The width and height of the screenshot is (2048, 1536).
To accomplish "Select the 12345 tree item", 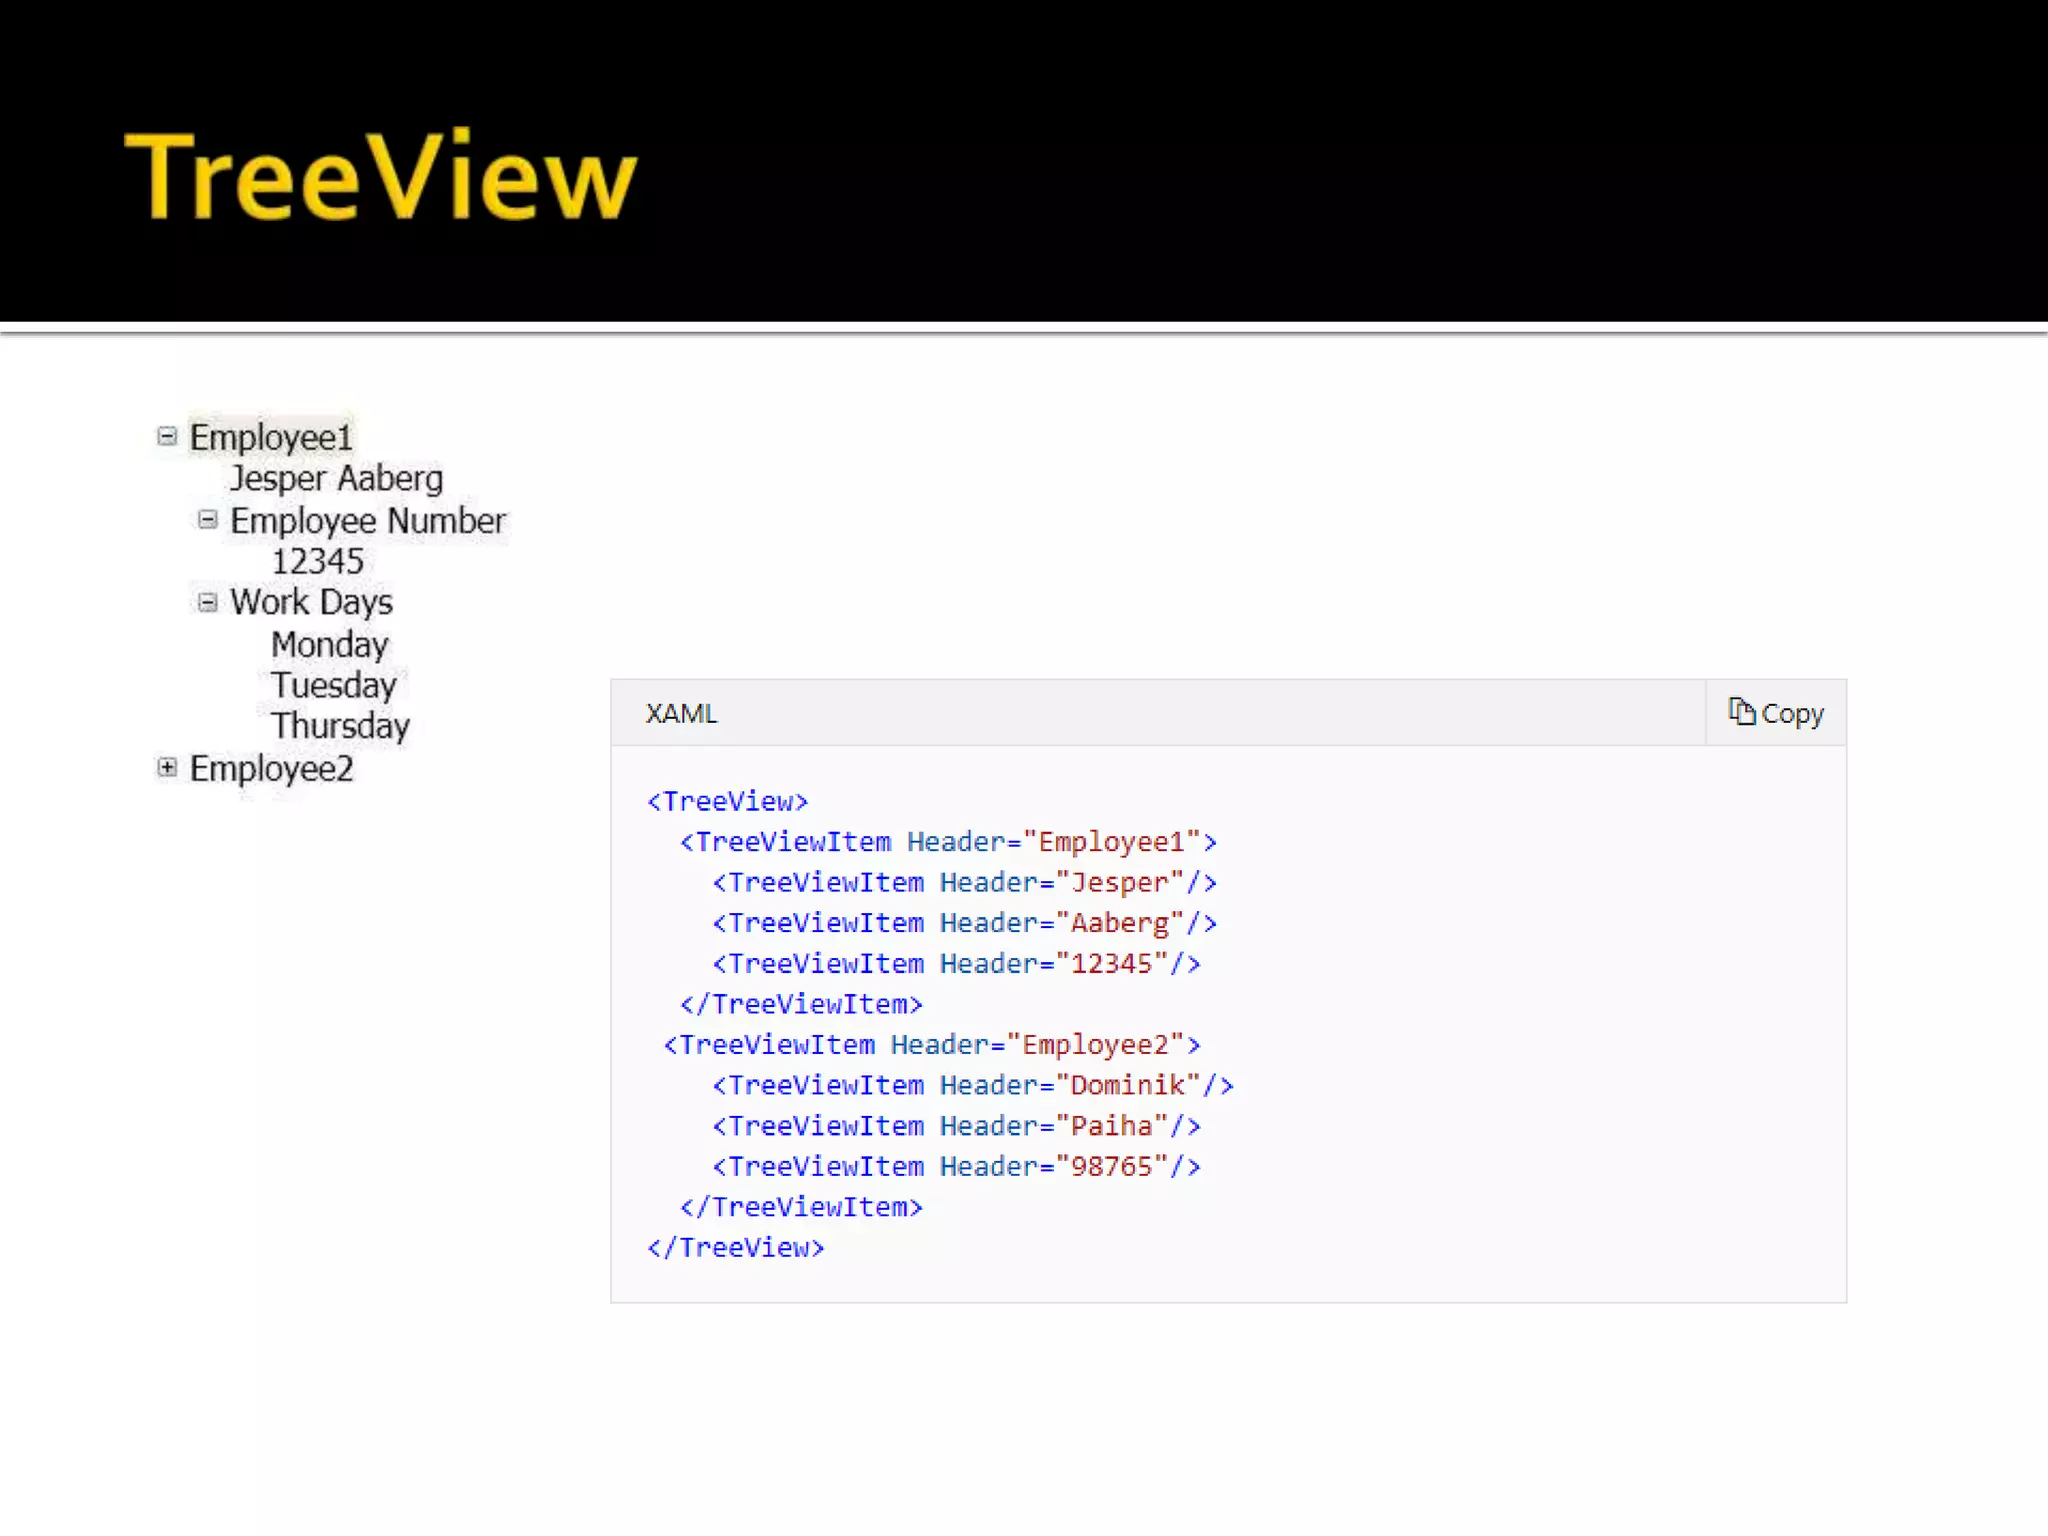I will coord(318,561).
